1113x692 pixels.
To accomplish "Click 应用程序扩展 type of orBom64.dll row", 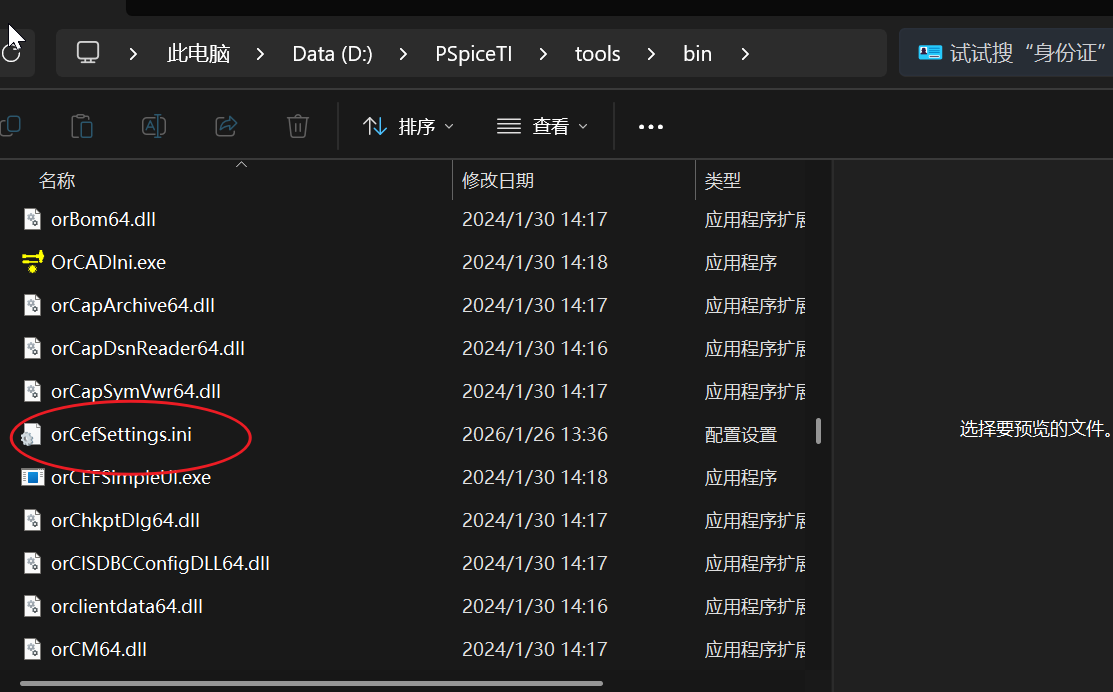I will click(x=755, y=219).
